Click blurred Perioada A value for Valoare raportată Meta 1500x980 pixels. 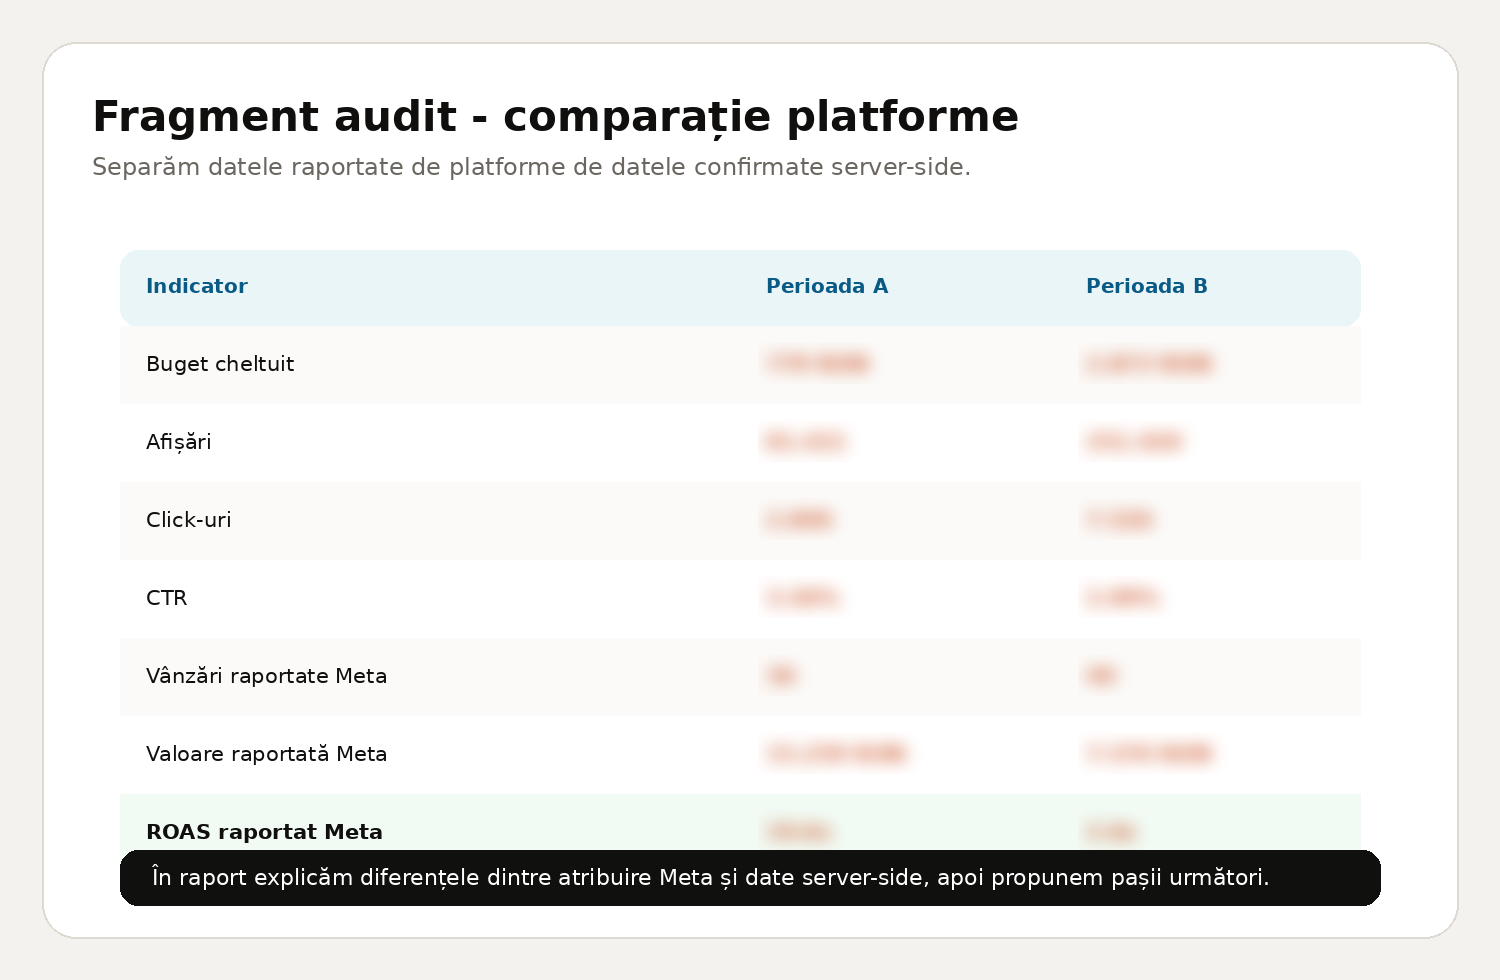click(836, 754)
